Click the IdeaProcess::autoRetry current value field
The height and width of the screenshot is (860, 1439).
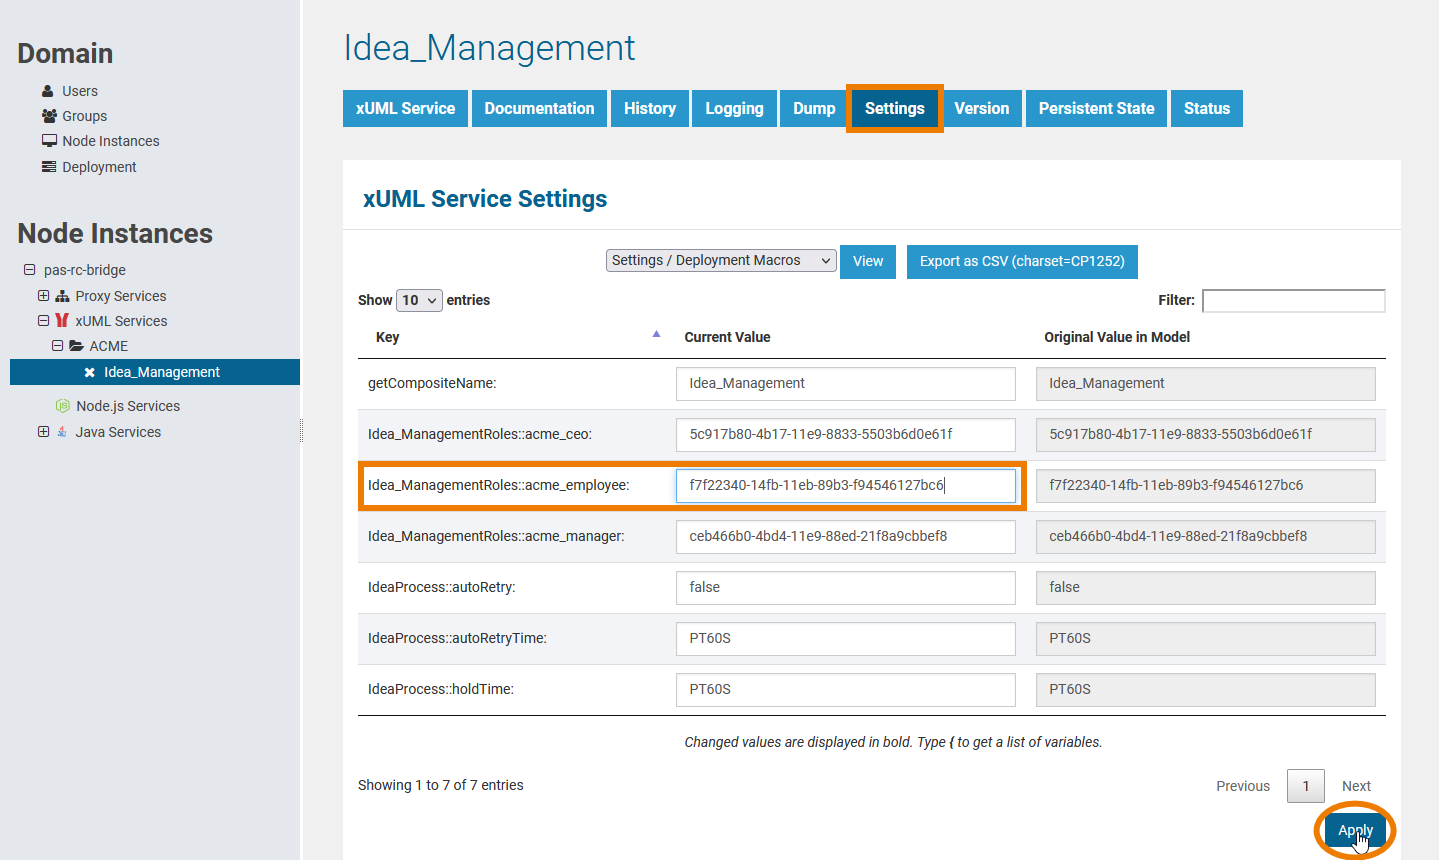point(845,587)
